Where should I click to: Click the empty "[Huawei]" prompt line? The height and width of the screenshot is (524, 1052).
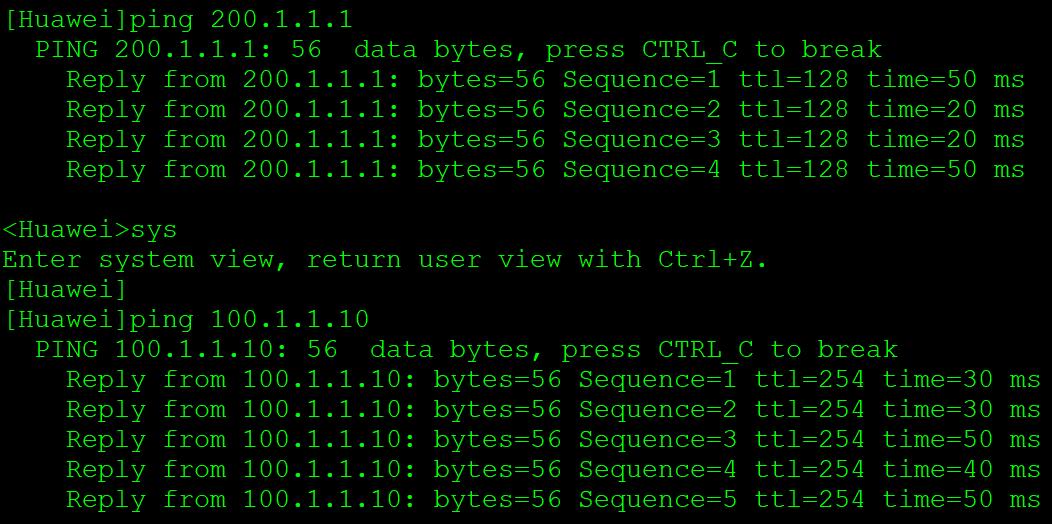click(x=65, y=290)
